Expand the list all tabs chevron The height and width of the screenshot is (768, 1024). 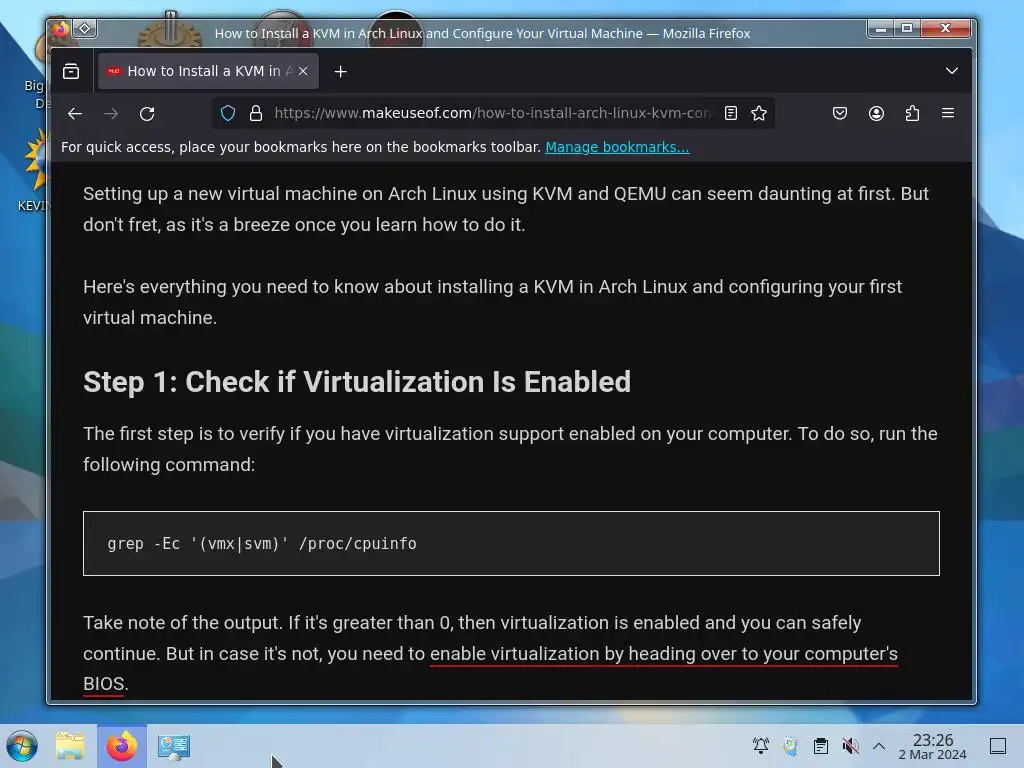click(x=952, y=71)
